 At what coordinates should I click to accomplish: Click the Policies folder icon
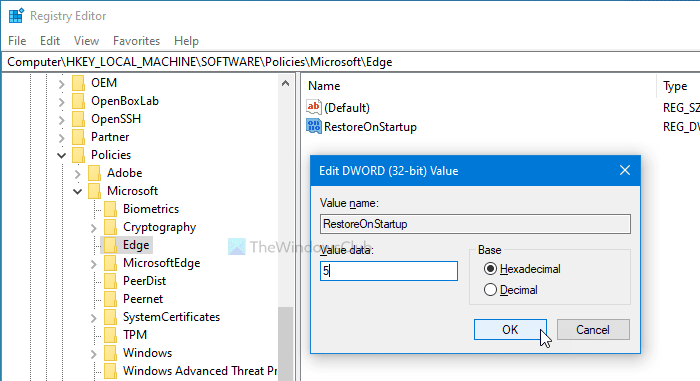click(x=79, y=155)
